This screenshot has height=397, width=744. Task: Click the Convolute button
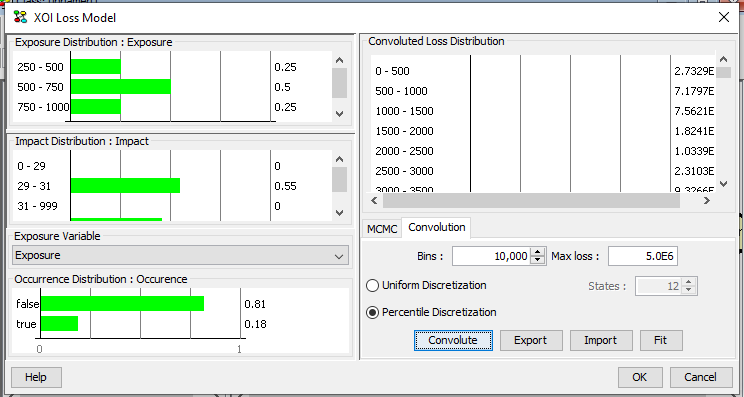coord(453,341)
